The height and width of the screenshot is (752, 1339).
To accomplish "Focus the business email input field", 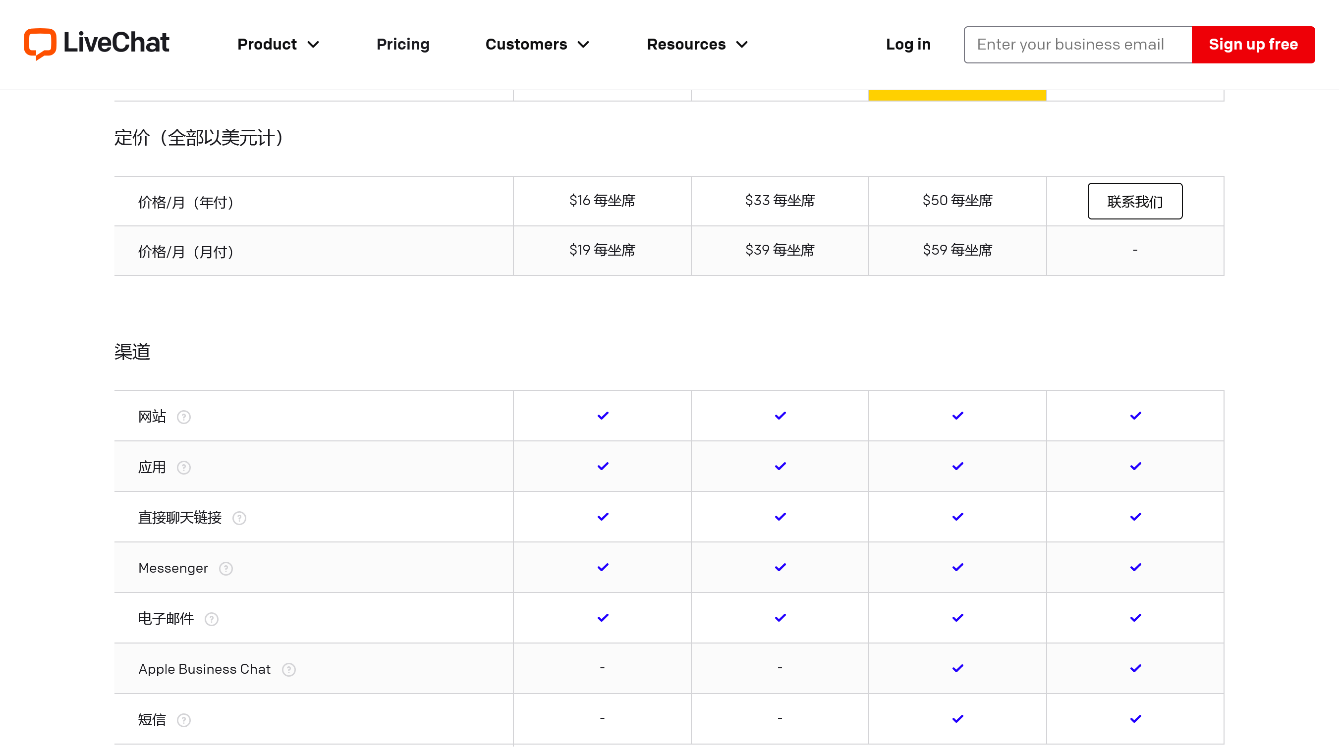I will coord(1077,44).
